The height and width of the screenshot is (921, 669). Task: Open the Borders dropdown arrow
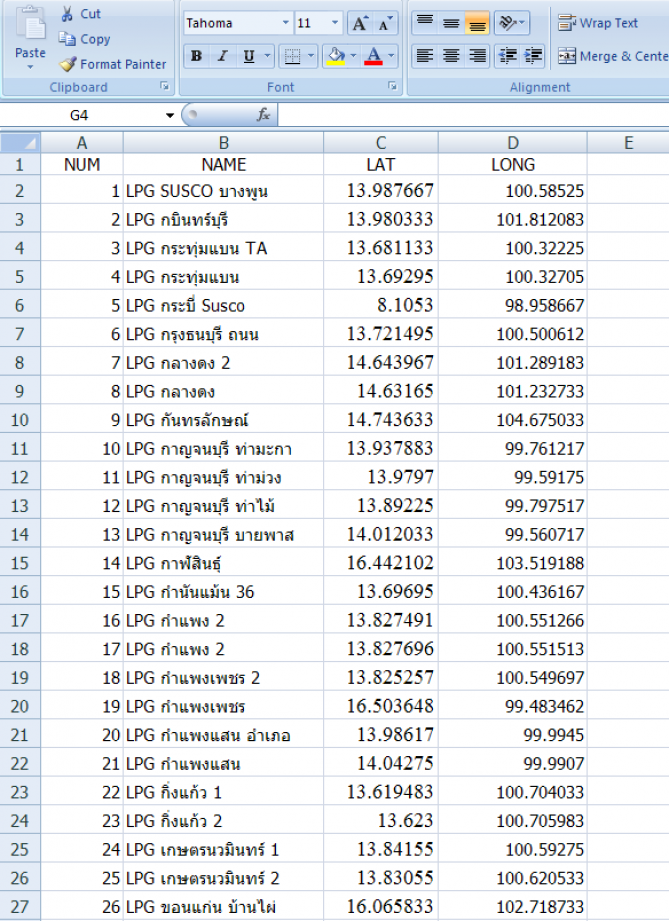point(311,56)
